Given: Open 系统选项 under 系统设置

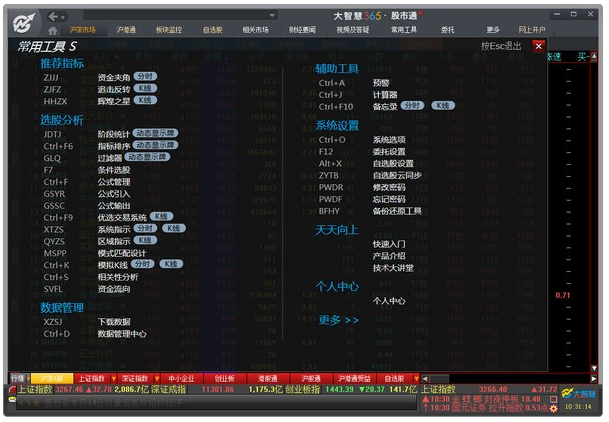Looking at the screenshot, I should [x=389, y=140].
